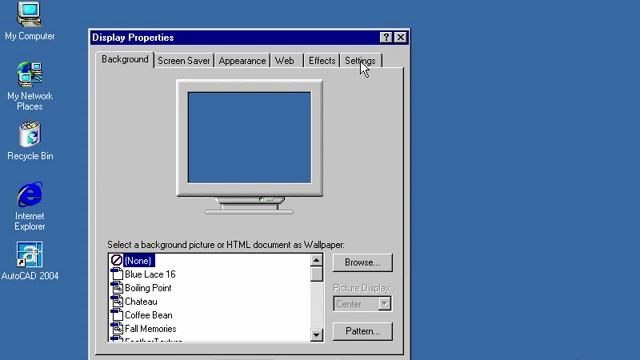640x360 pixels.
Task: Click the Pattern... button
Action: click(362, 331)
